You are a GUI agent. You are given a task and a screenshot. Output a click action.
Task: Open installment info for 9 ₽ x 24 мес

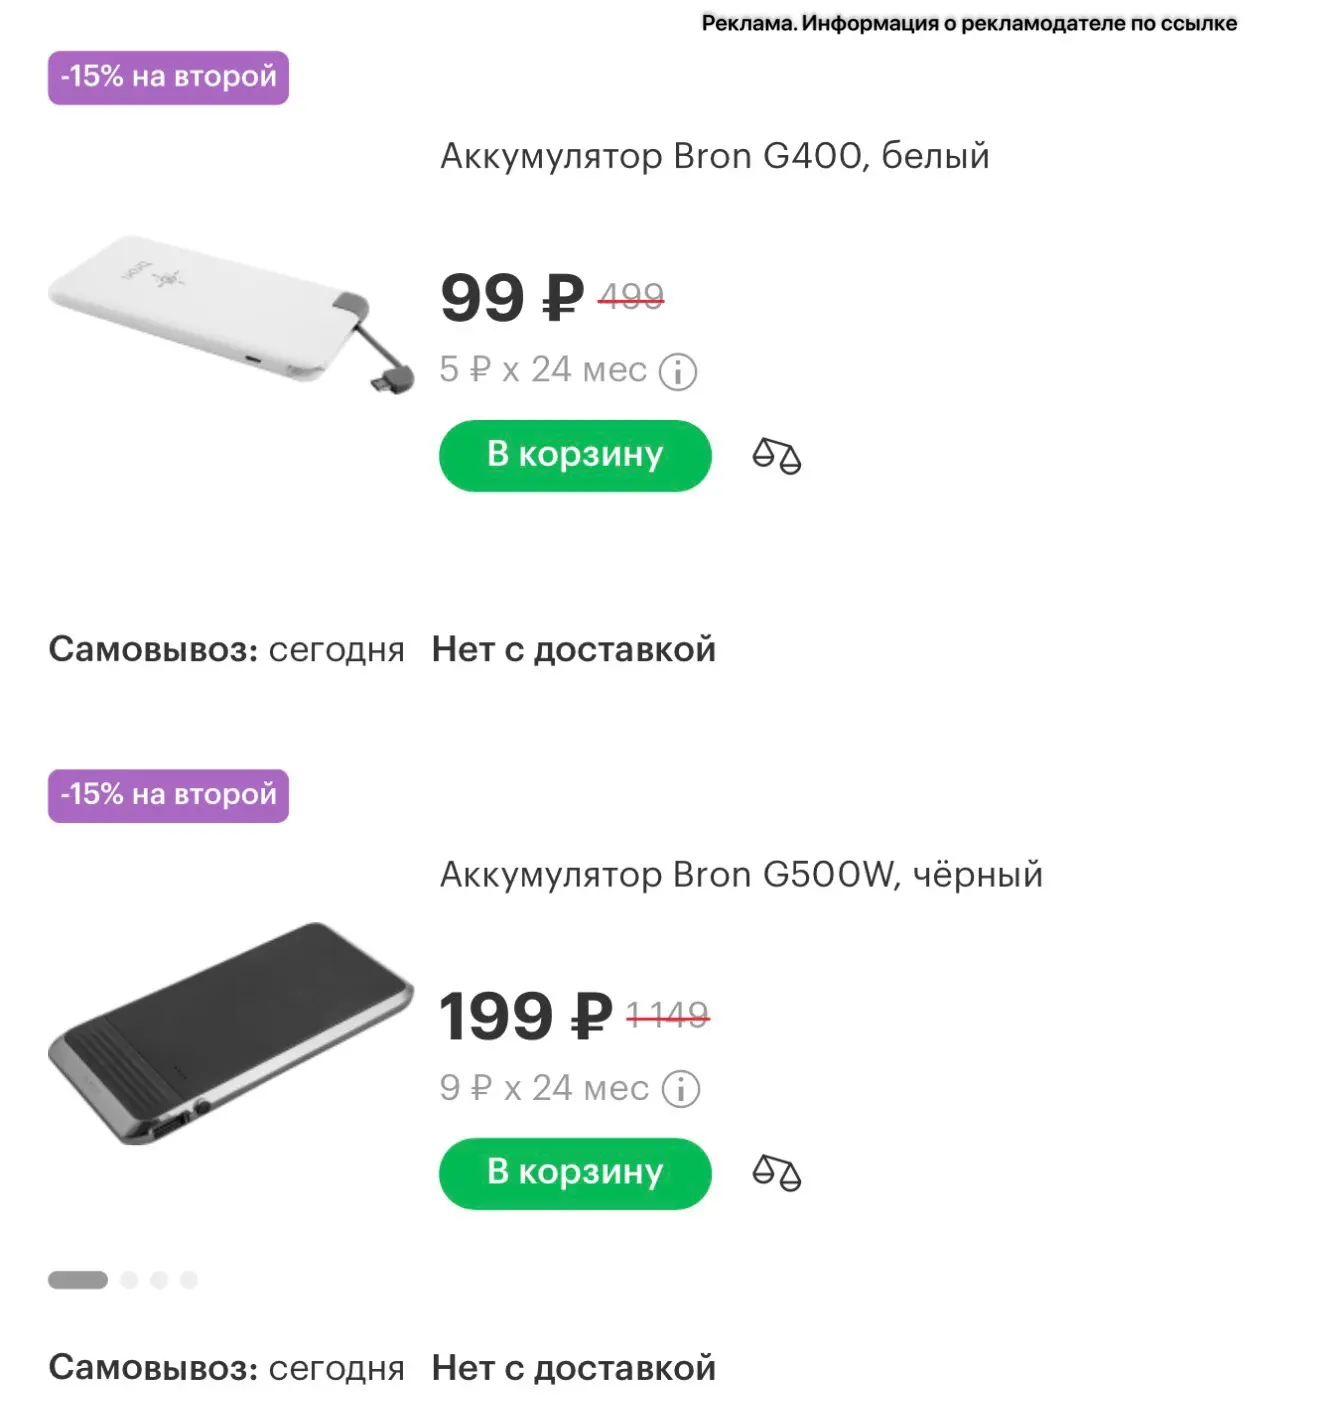point(681,1089)
